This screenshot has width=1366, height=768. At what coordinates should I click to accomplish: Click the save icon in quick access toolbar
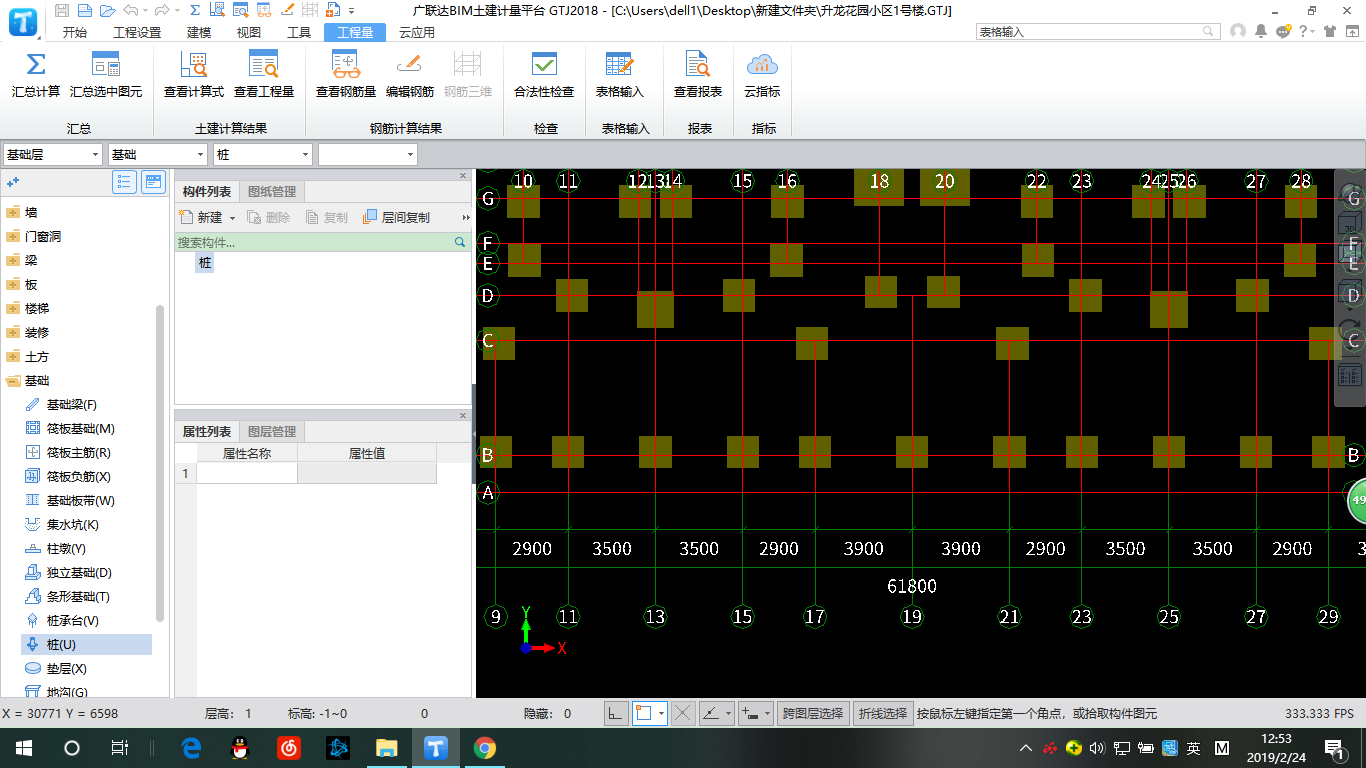point(63,10)
